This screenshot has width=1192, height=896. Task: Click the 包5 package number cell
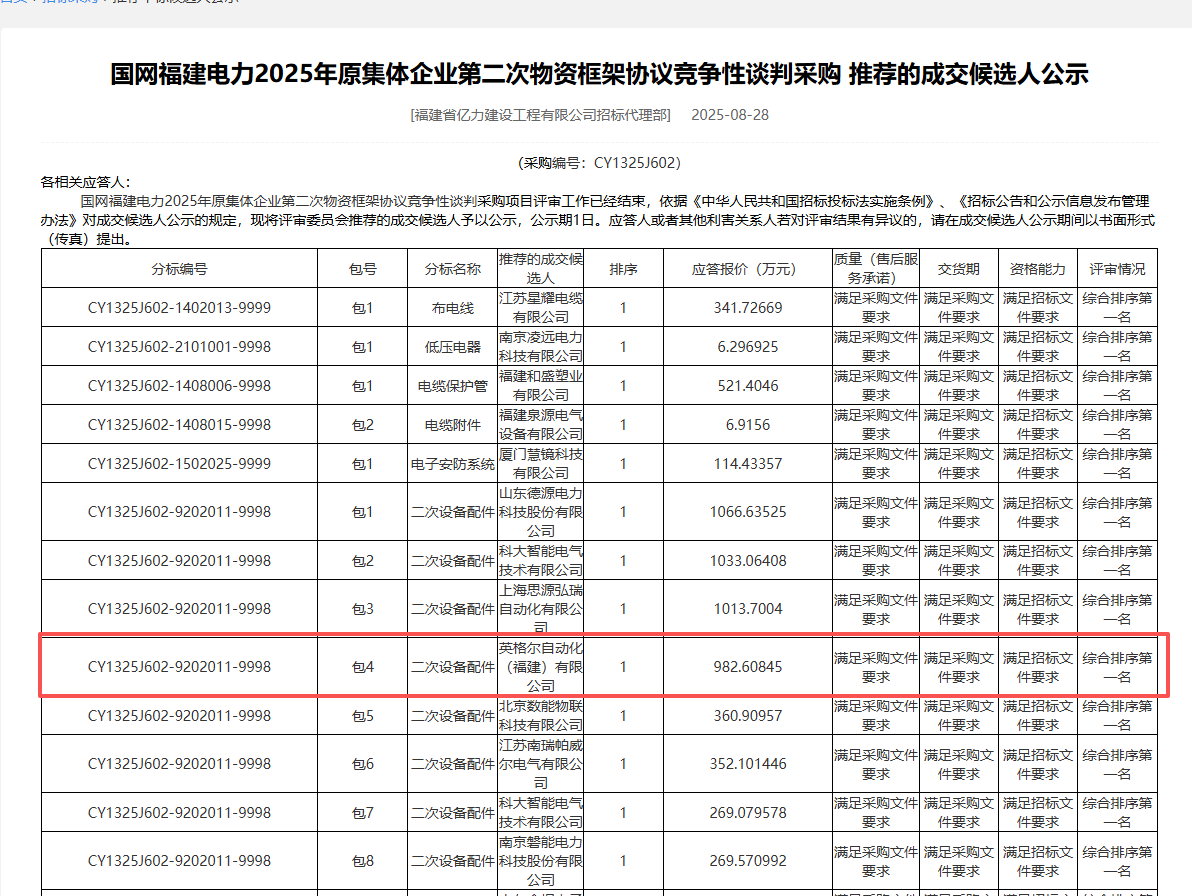click(363, 716)
